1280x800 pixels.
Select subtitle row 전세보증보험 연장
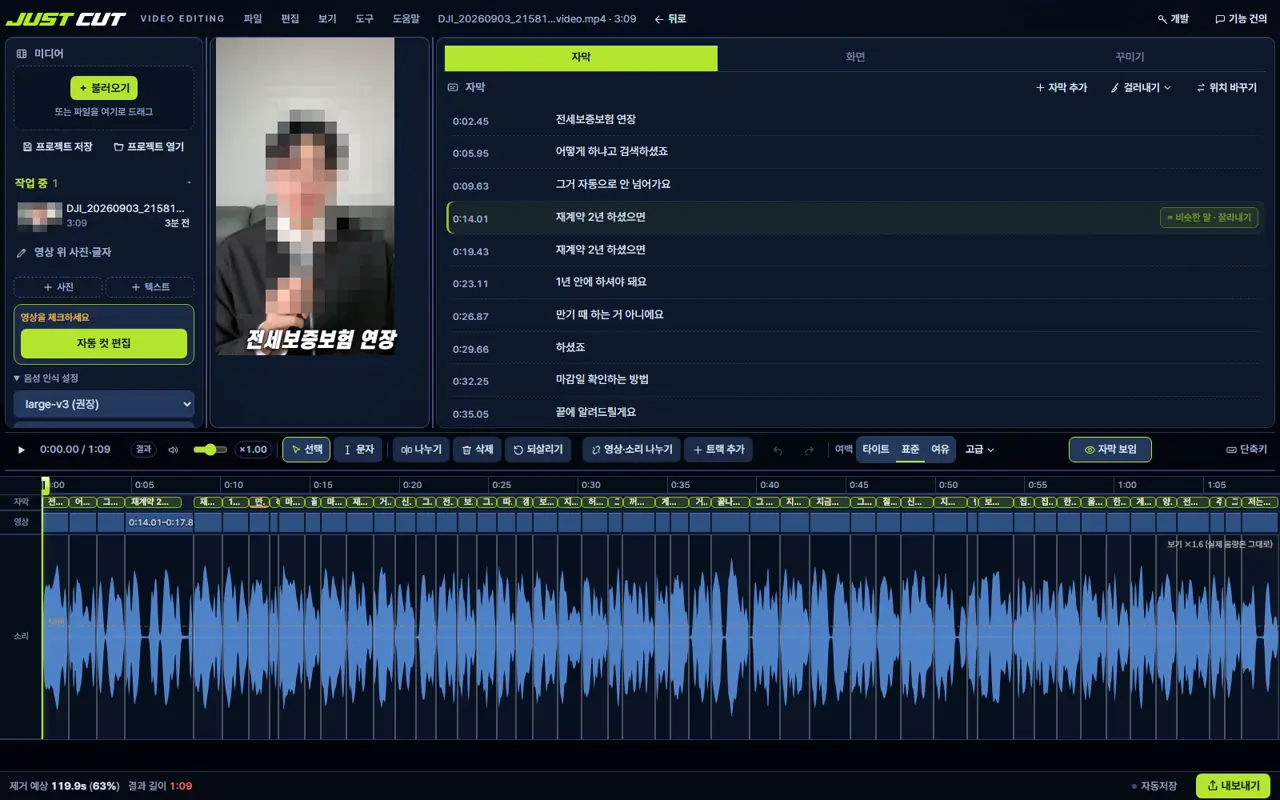pos(855,120)
